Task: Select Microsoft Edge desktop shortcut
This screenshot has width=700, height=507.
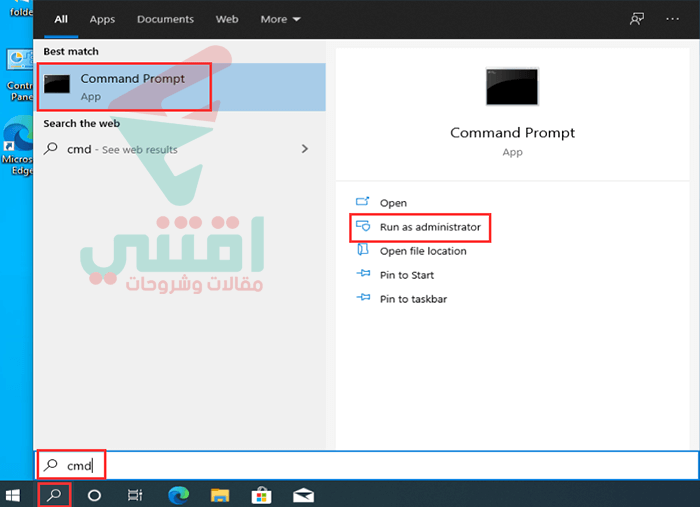Action: pyautogui.click(x=18, y=146)
